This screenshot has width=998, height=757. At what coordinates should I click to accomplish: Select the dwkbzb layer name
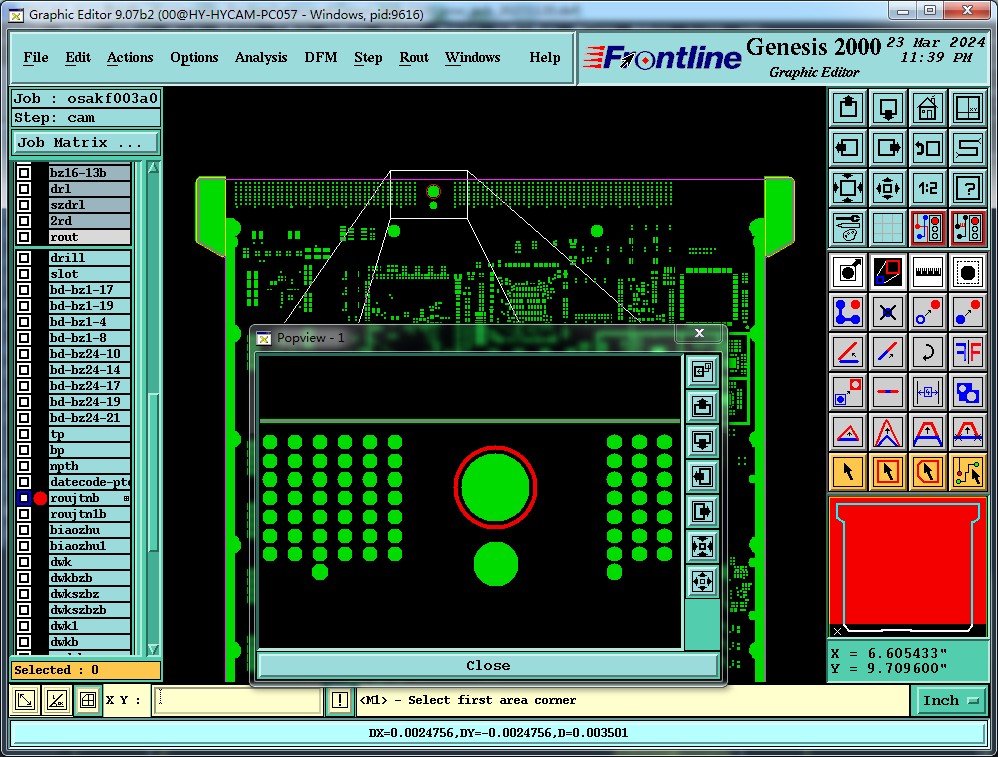click(x=90, y=578)
